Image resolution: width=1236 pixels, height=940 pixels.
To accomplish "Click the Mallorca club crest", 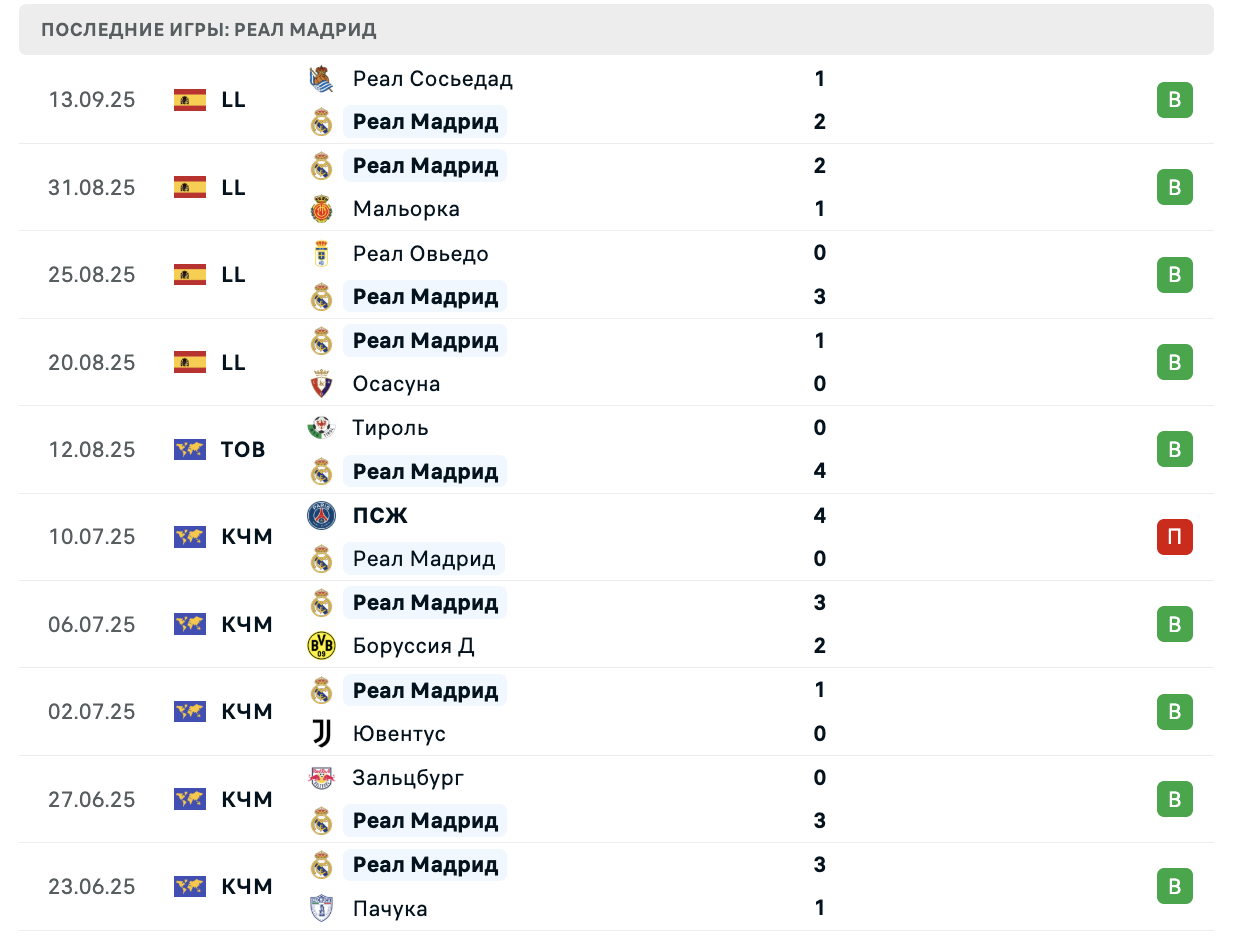I will pos(321,209).
